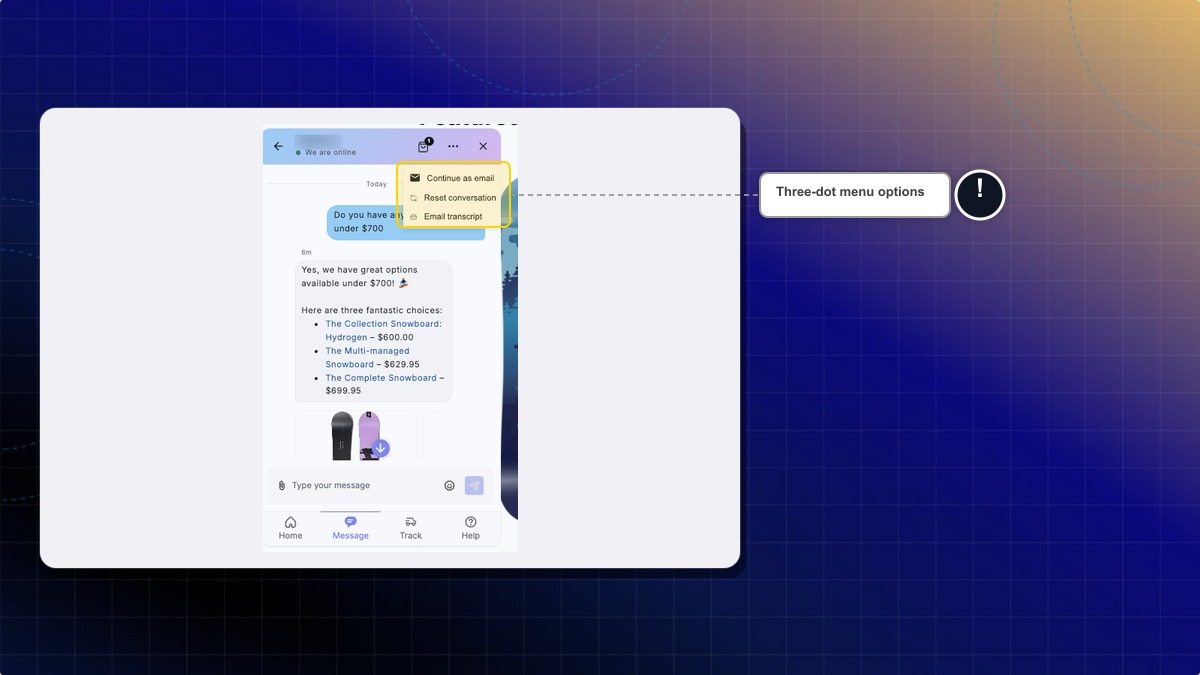View the purple snowboard product image
Image resolution: width=1200 pixels, height=675 pixels.
[x=369, y=435]
